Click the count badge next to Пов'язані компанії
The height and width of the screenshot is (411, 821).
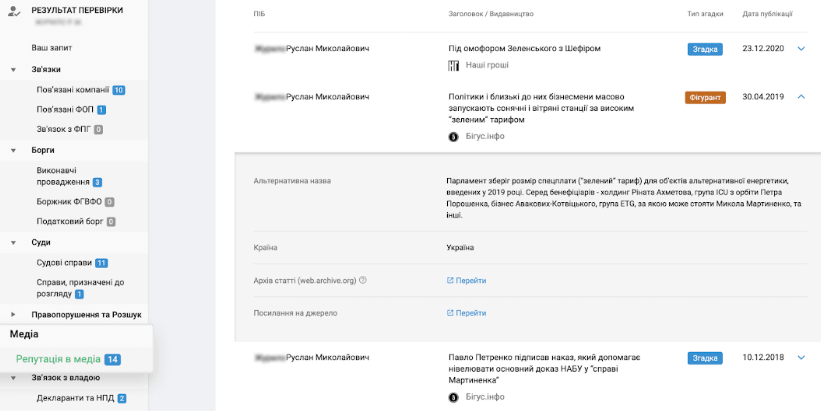coord(119,90)
